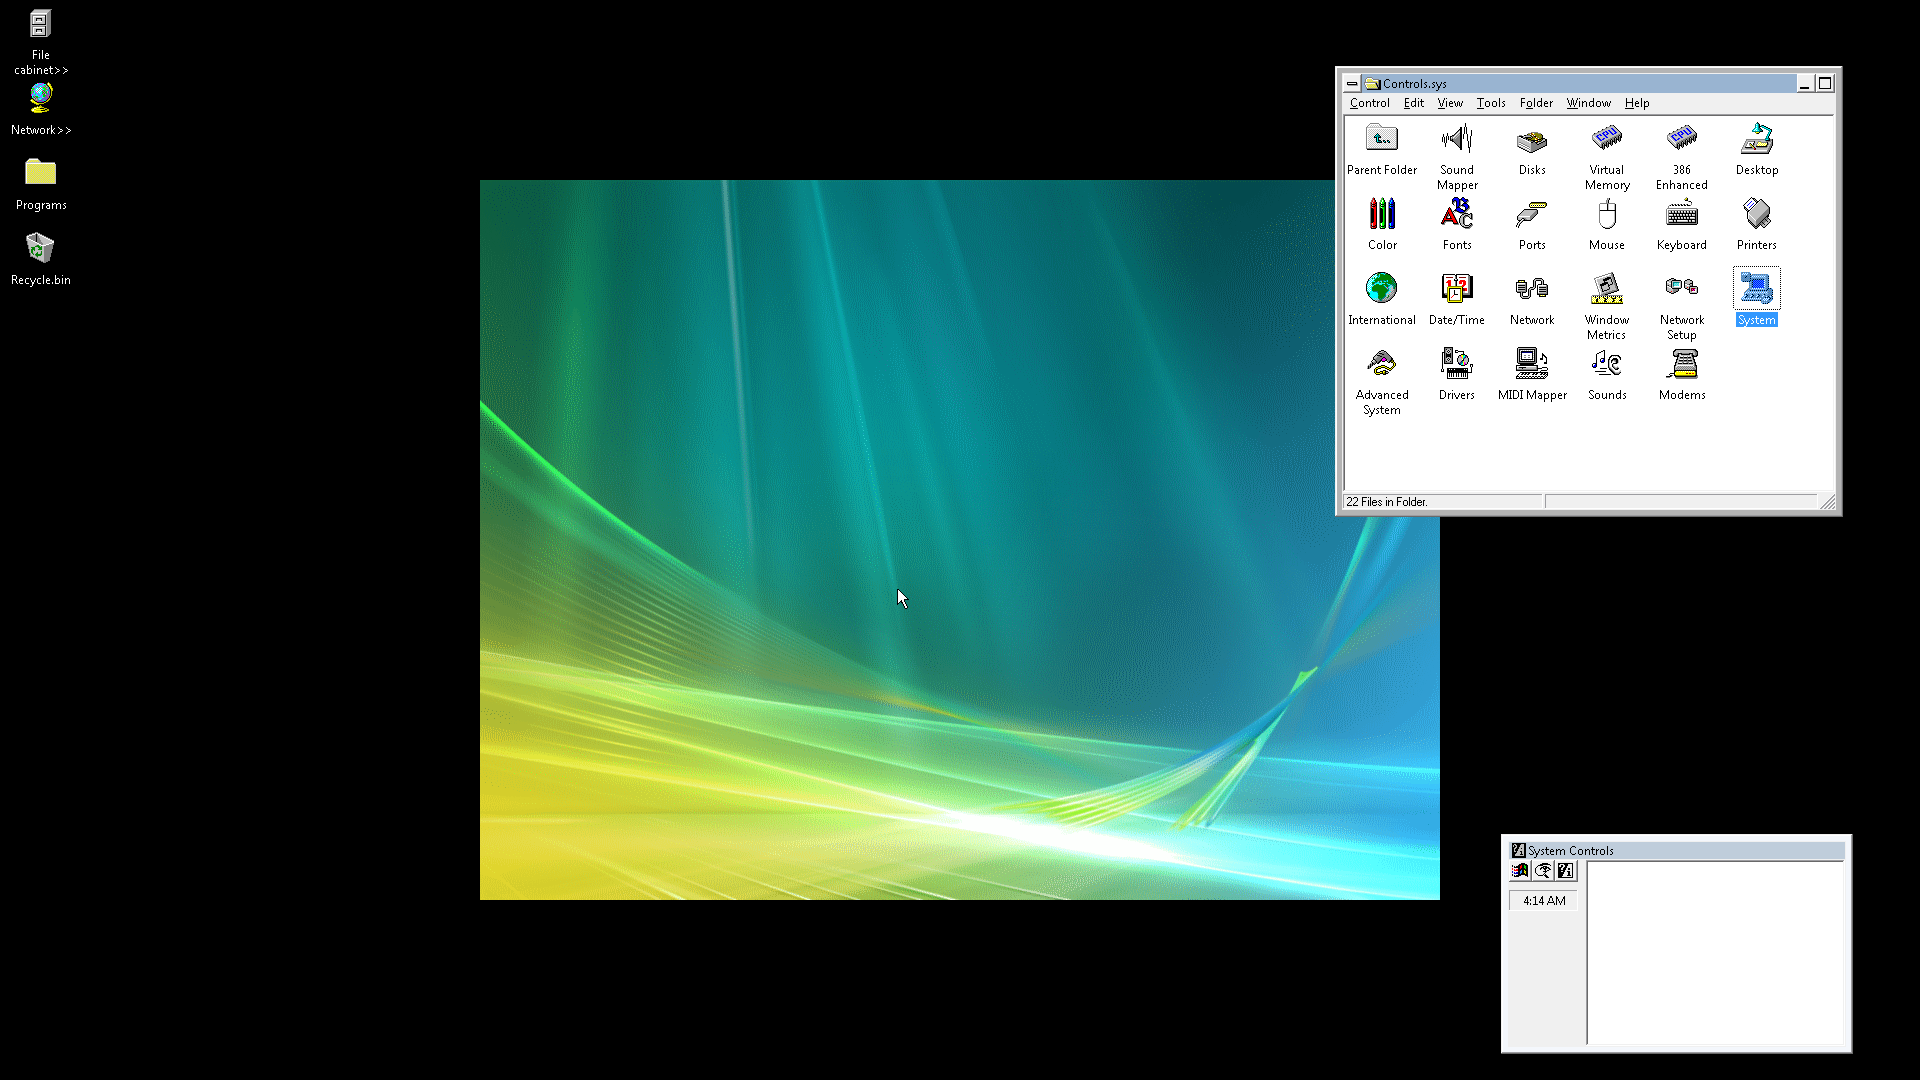This screenshot has width=1920, height=1080.
Task: Click the folder icon in Controls.sys title bar
Action: coord(1373,84)
